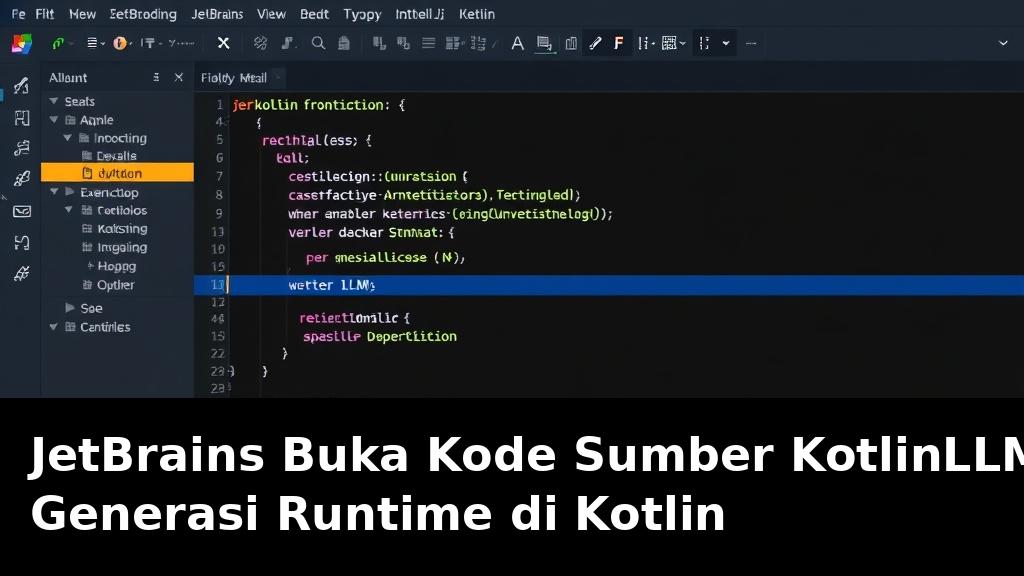Click the clipboard icon next to magnifier
This screenshot has height=576, width=1024.
344,43
